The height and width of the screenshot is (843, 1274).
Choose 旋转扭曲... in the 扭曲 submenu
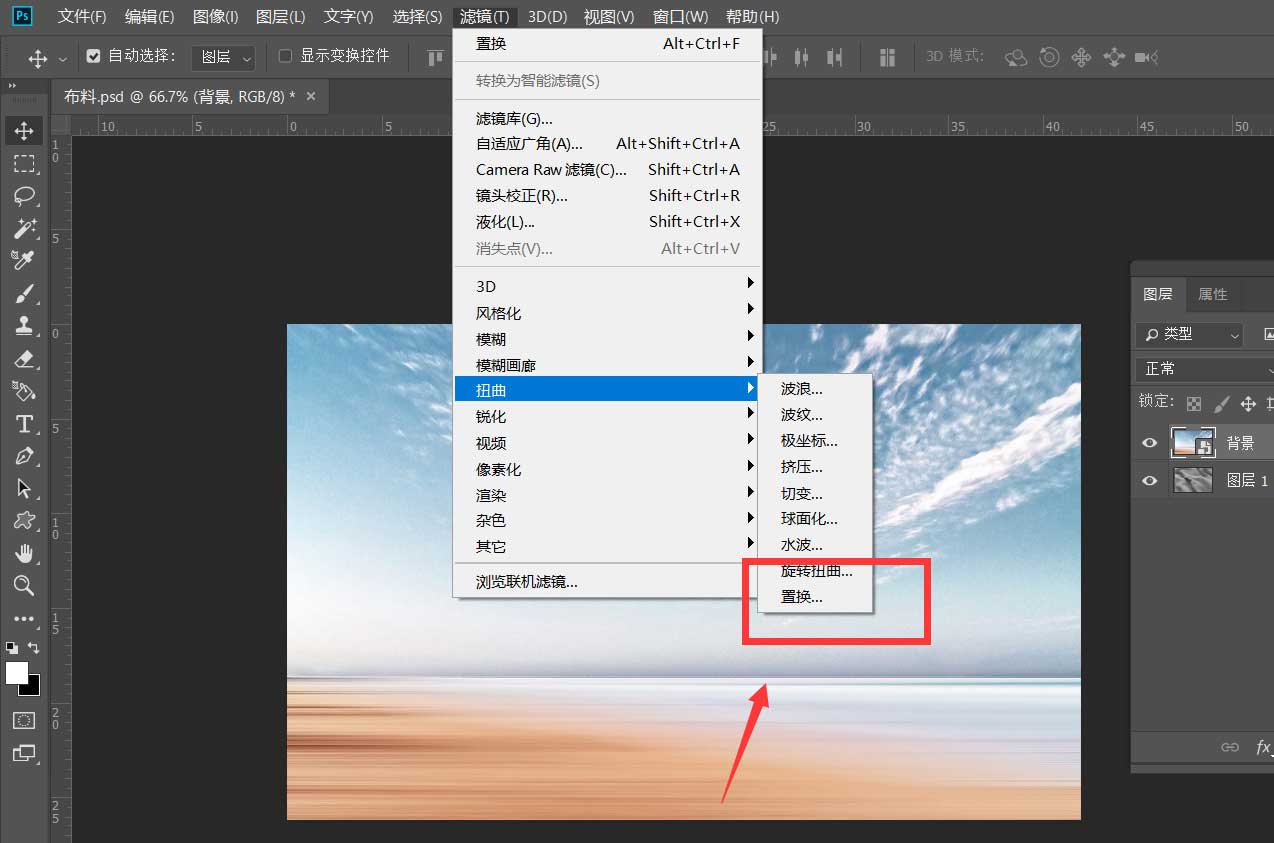[x=816, y=571]
